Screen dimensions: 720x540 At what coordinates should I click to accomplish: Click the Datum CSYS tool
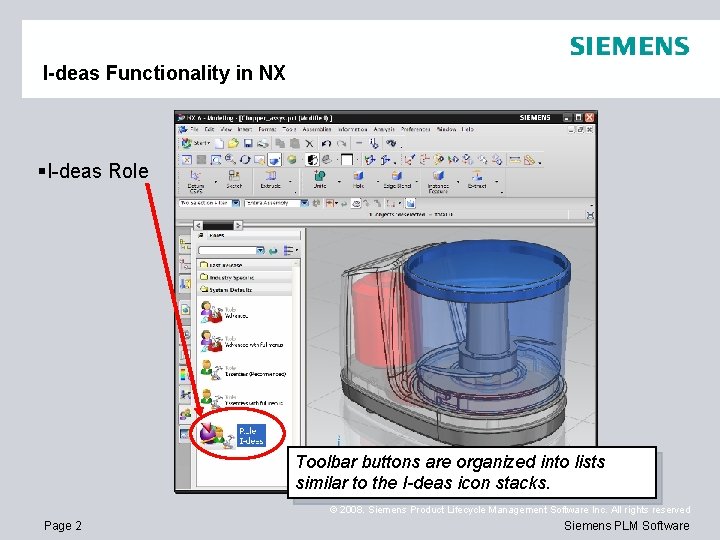pos(196,181)
